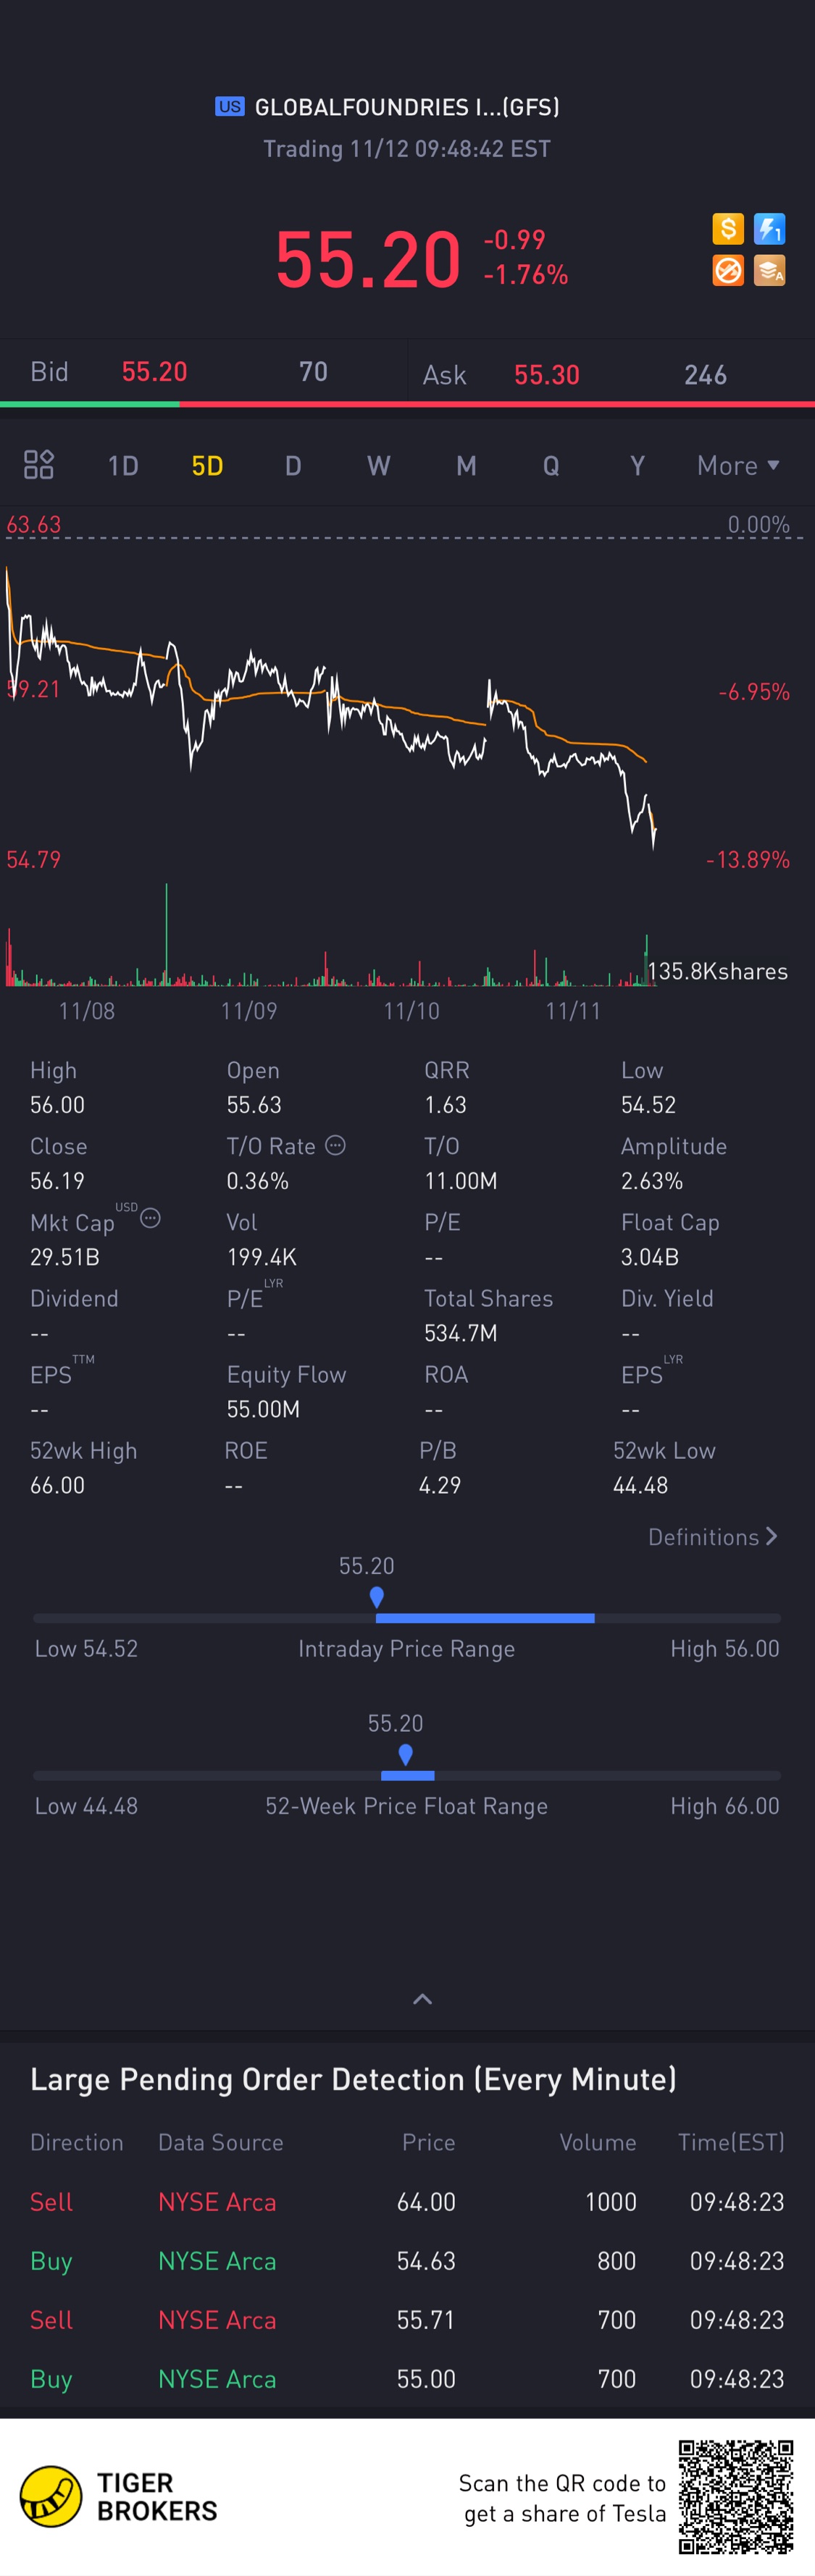The height and width of the screenshot is (2576, 815).
Task: Switch chart to weekly W tab
Action: 378,465
